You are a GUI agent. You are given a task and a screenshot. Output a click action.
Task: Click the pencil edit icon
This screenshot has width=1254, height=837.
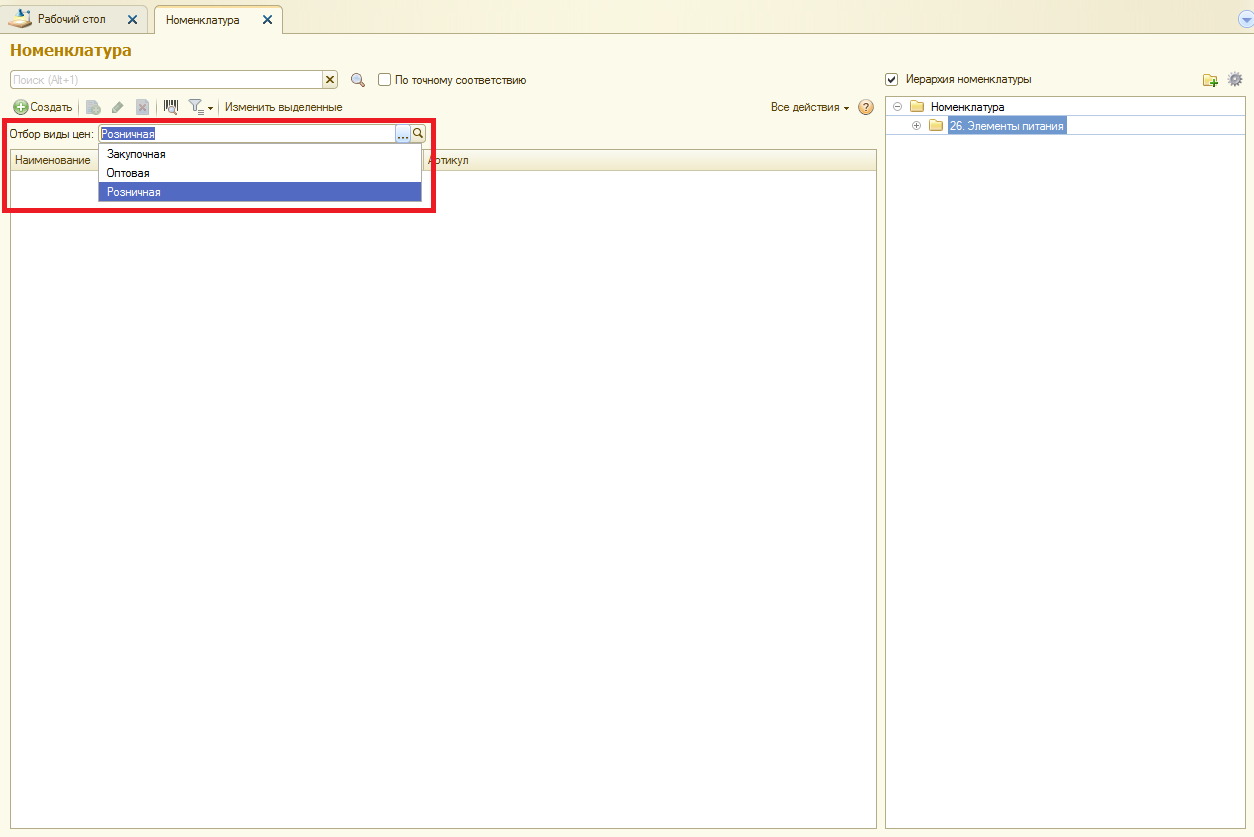(x=118, y=107)
